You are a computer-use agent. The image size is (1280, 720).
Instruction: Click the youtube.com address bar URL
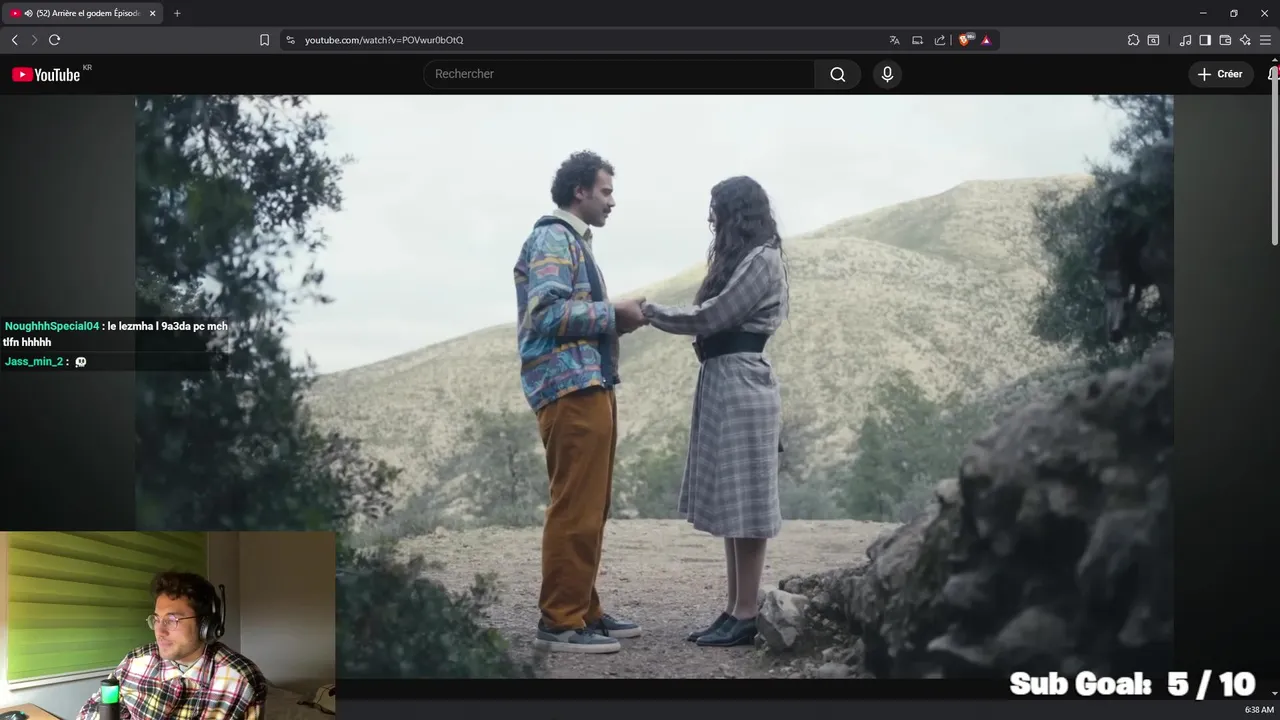384,40
